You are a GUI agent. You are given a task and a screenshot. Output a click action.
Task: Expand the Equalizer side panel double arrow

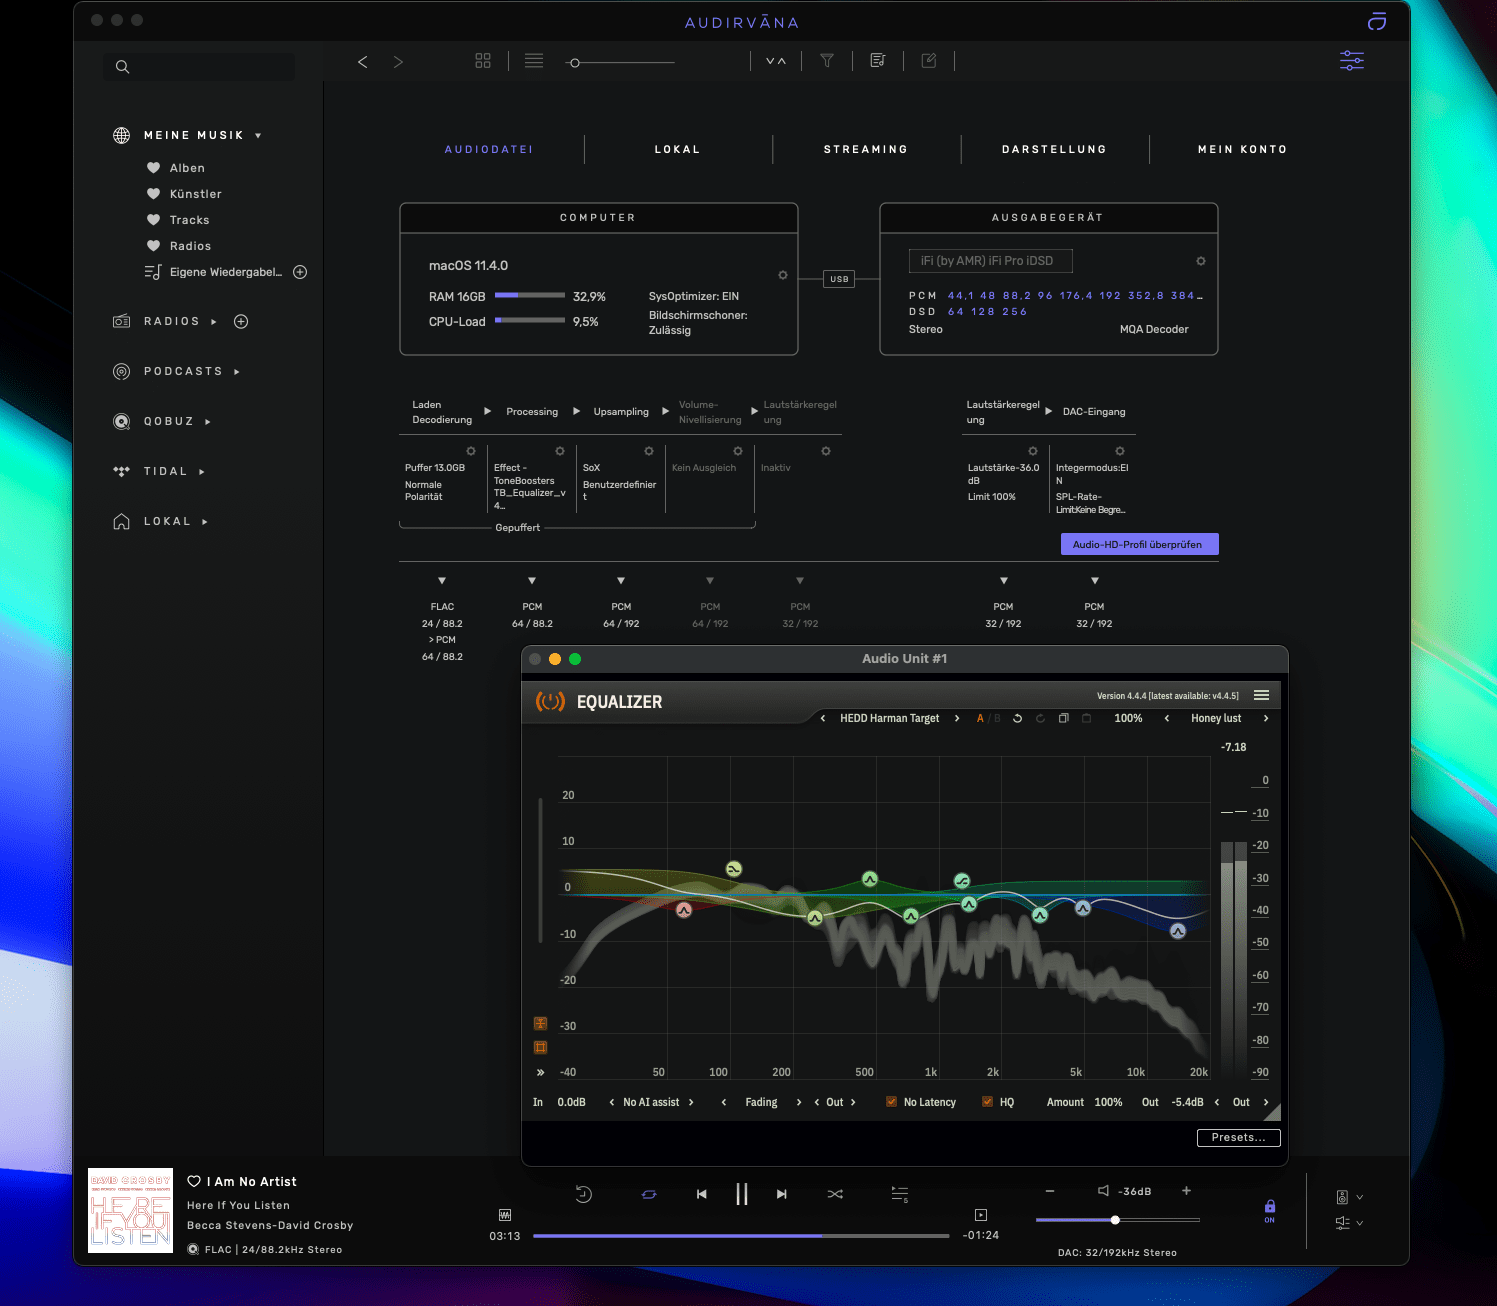(x=540, y=1072)
